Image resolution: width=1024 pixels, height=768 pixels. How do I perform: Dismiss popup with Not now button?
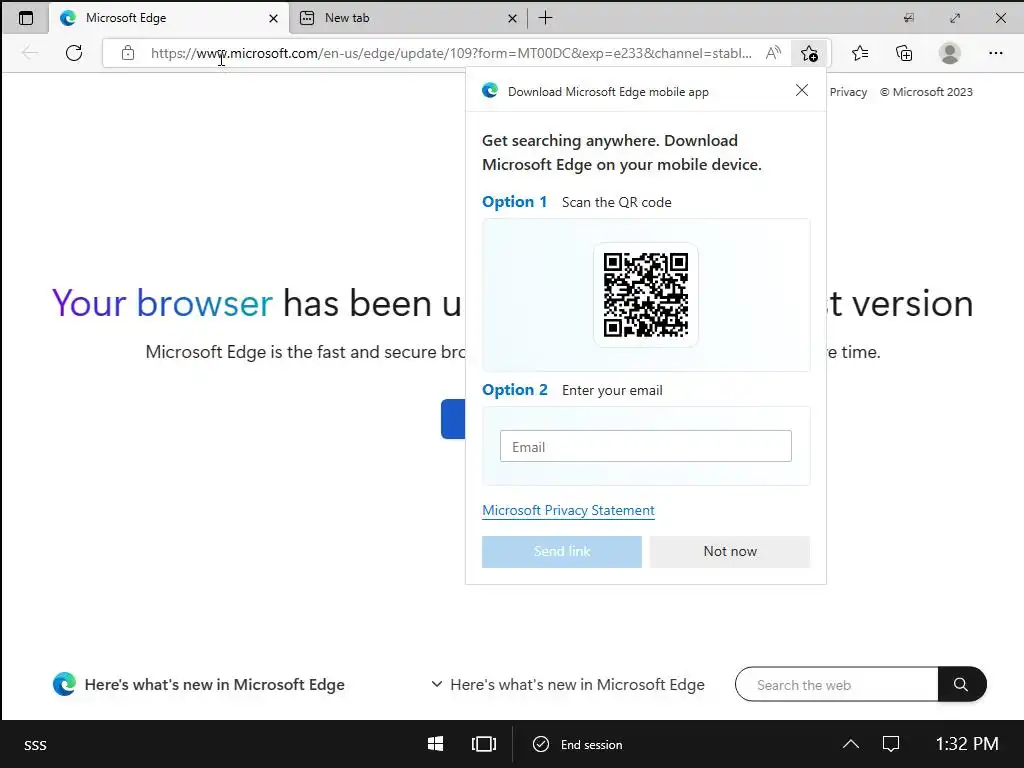(730, 551)
